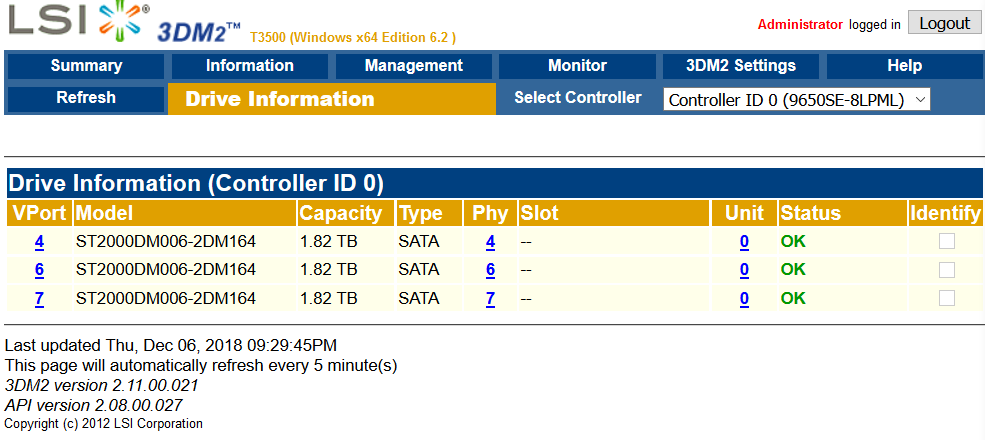Click the OK status in VPort 4 row
The width and height of the screenshot is (985, 440).
click(x=793, y=241)
